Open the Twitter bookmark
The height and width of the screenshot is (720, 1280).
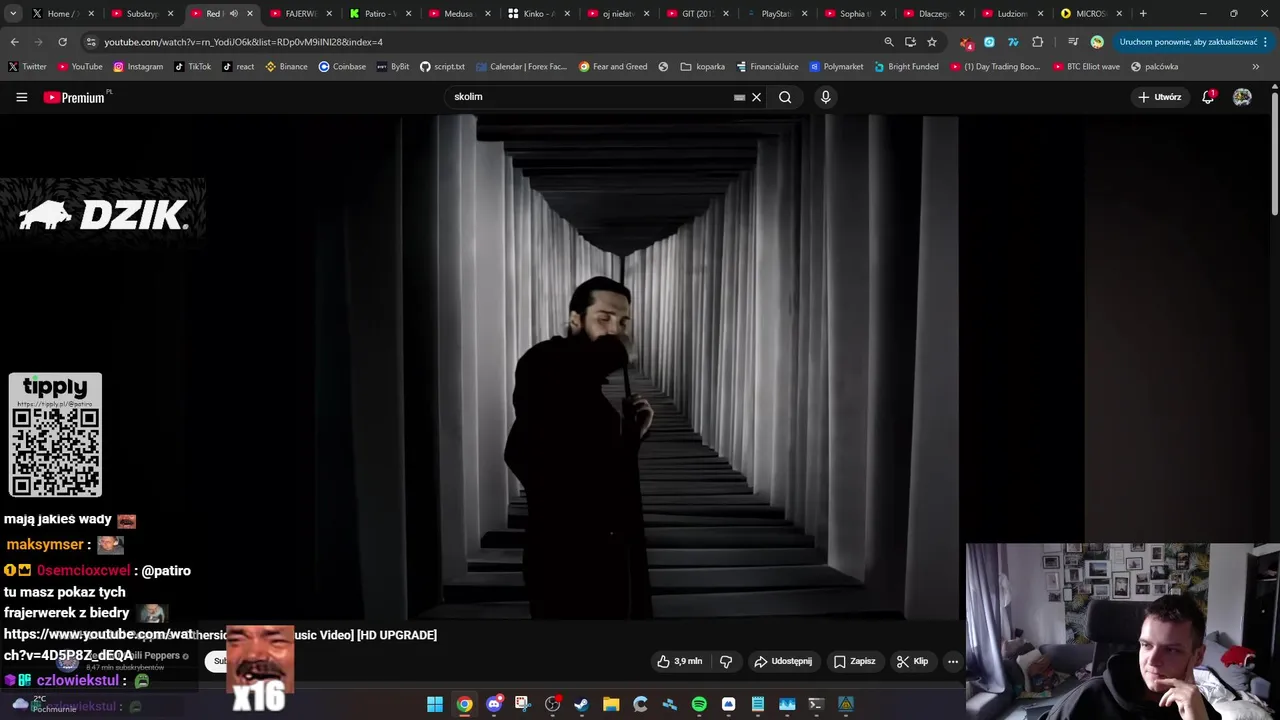coord(28,67)
